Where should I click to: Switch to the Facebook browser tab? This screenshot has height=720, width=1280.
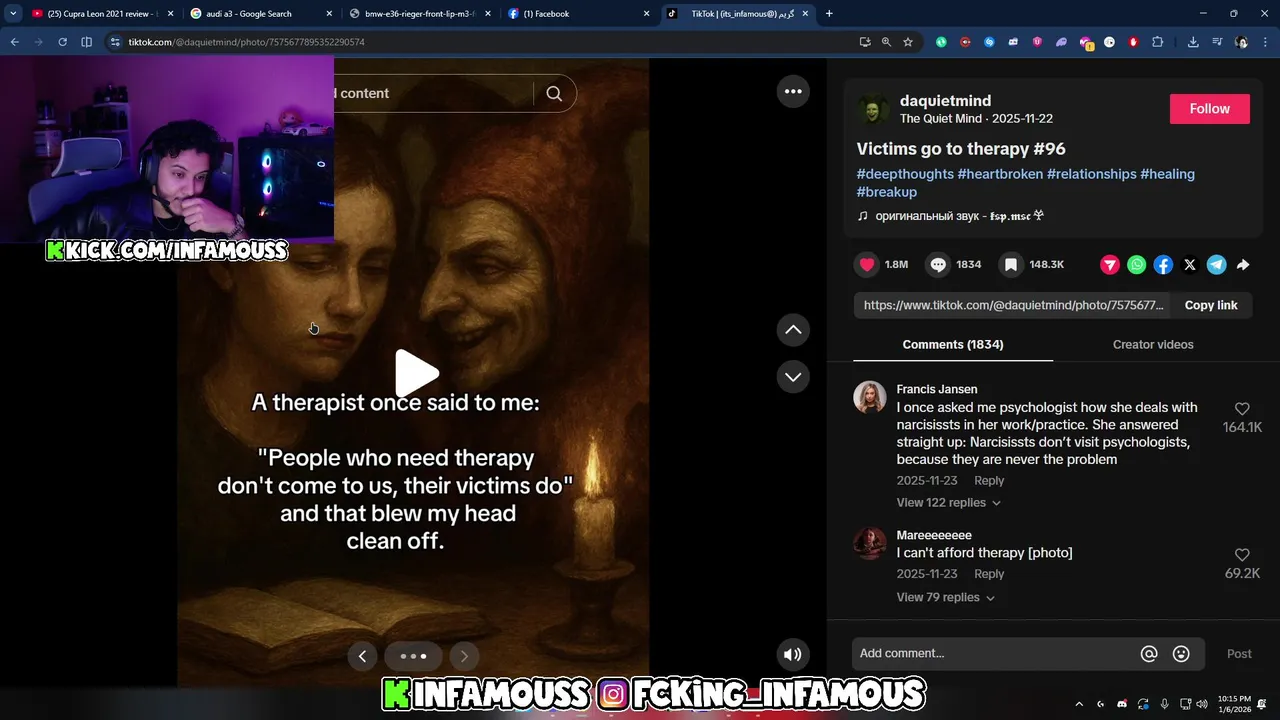[x=578, y=14]
